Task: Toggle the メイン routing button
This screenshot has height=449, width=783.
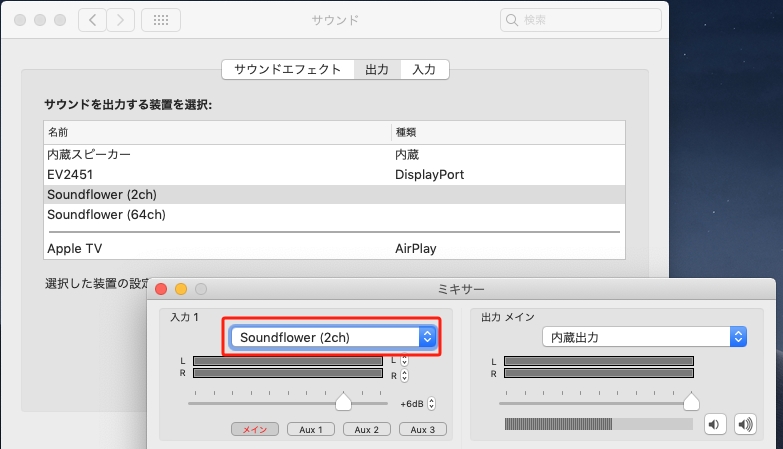Action: 255,430
